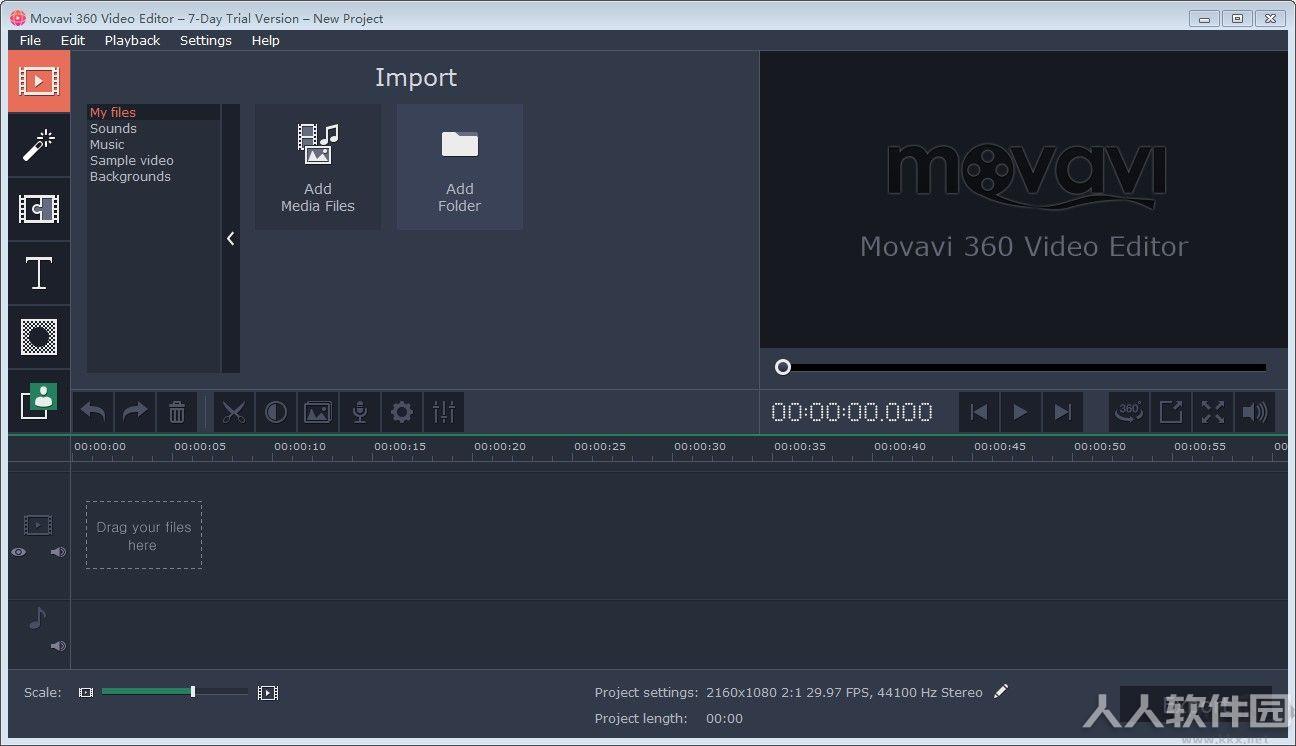Click timeline ruler at 00:00:30

[700, 446]
